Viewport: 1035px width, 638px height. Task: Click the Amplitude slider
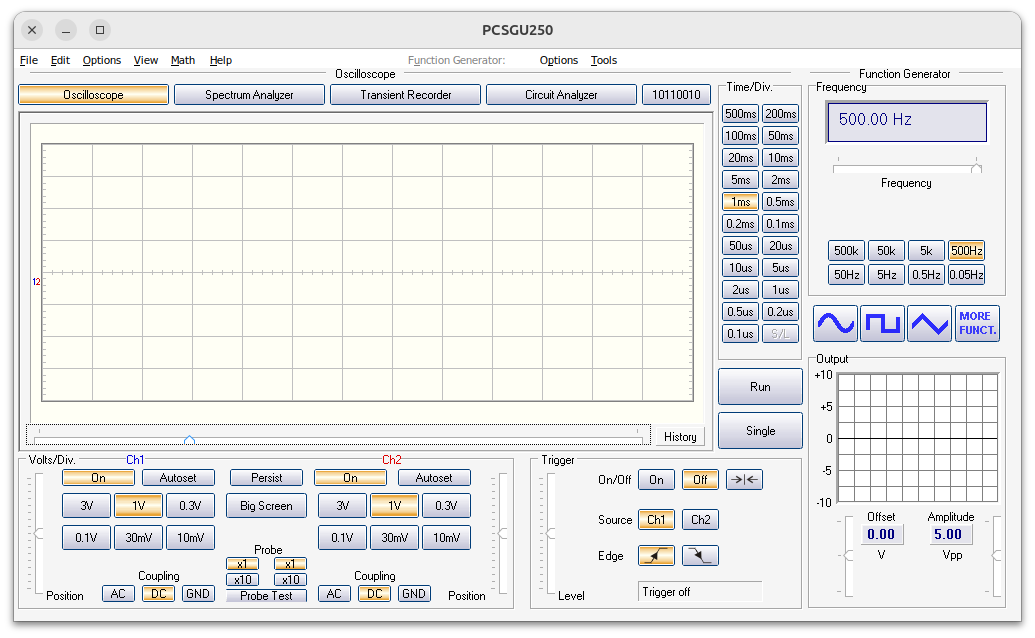[x=997, y=556]
